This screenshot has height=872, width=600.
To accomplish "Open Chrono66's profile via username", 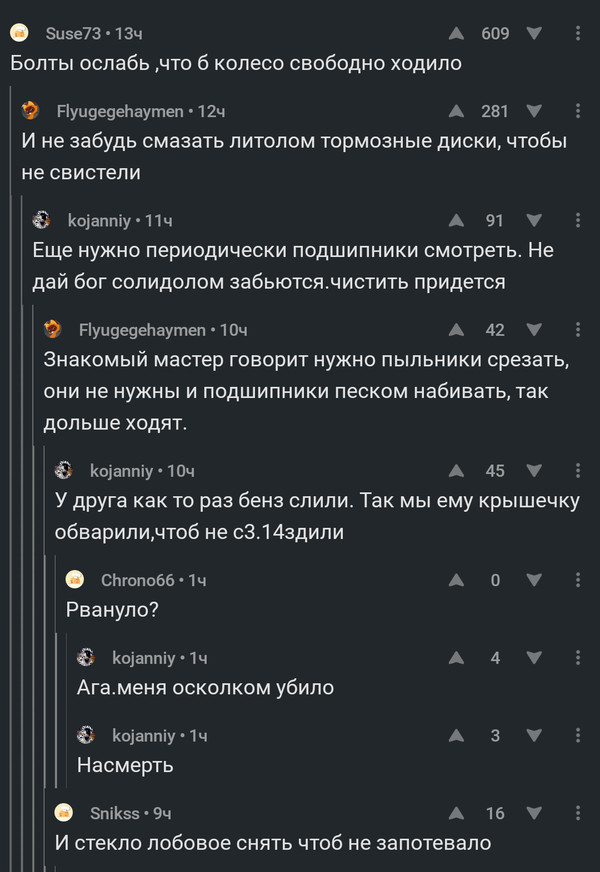I will coord(138,580).
